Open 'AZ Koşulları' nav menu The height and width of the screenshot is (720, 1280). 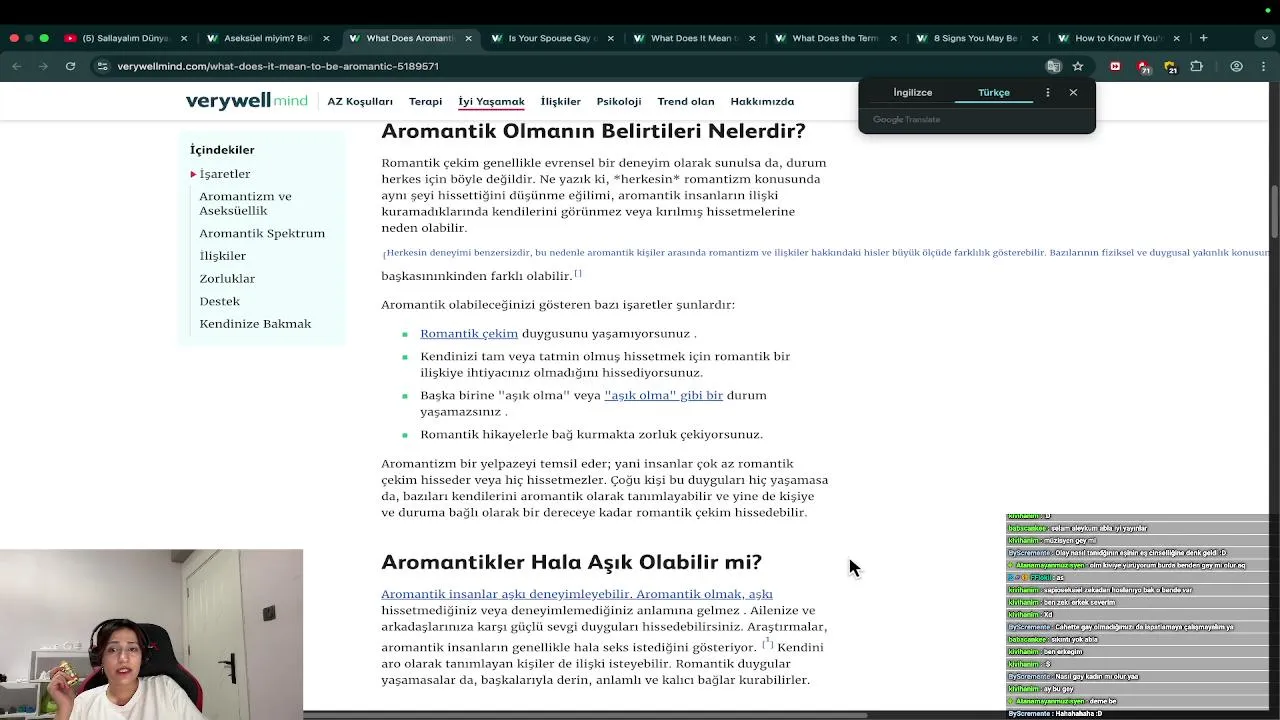click(360, 102)
